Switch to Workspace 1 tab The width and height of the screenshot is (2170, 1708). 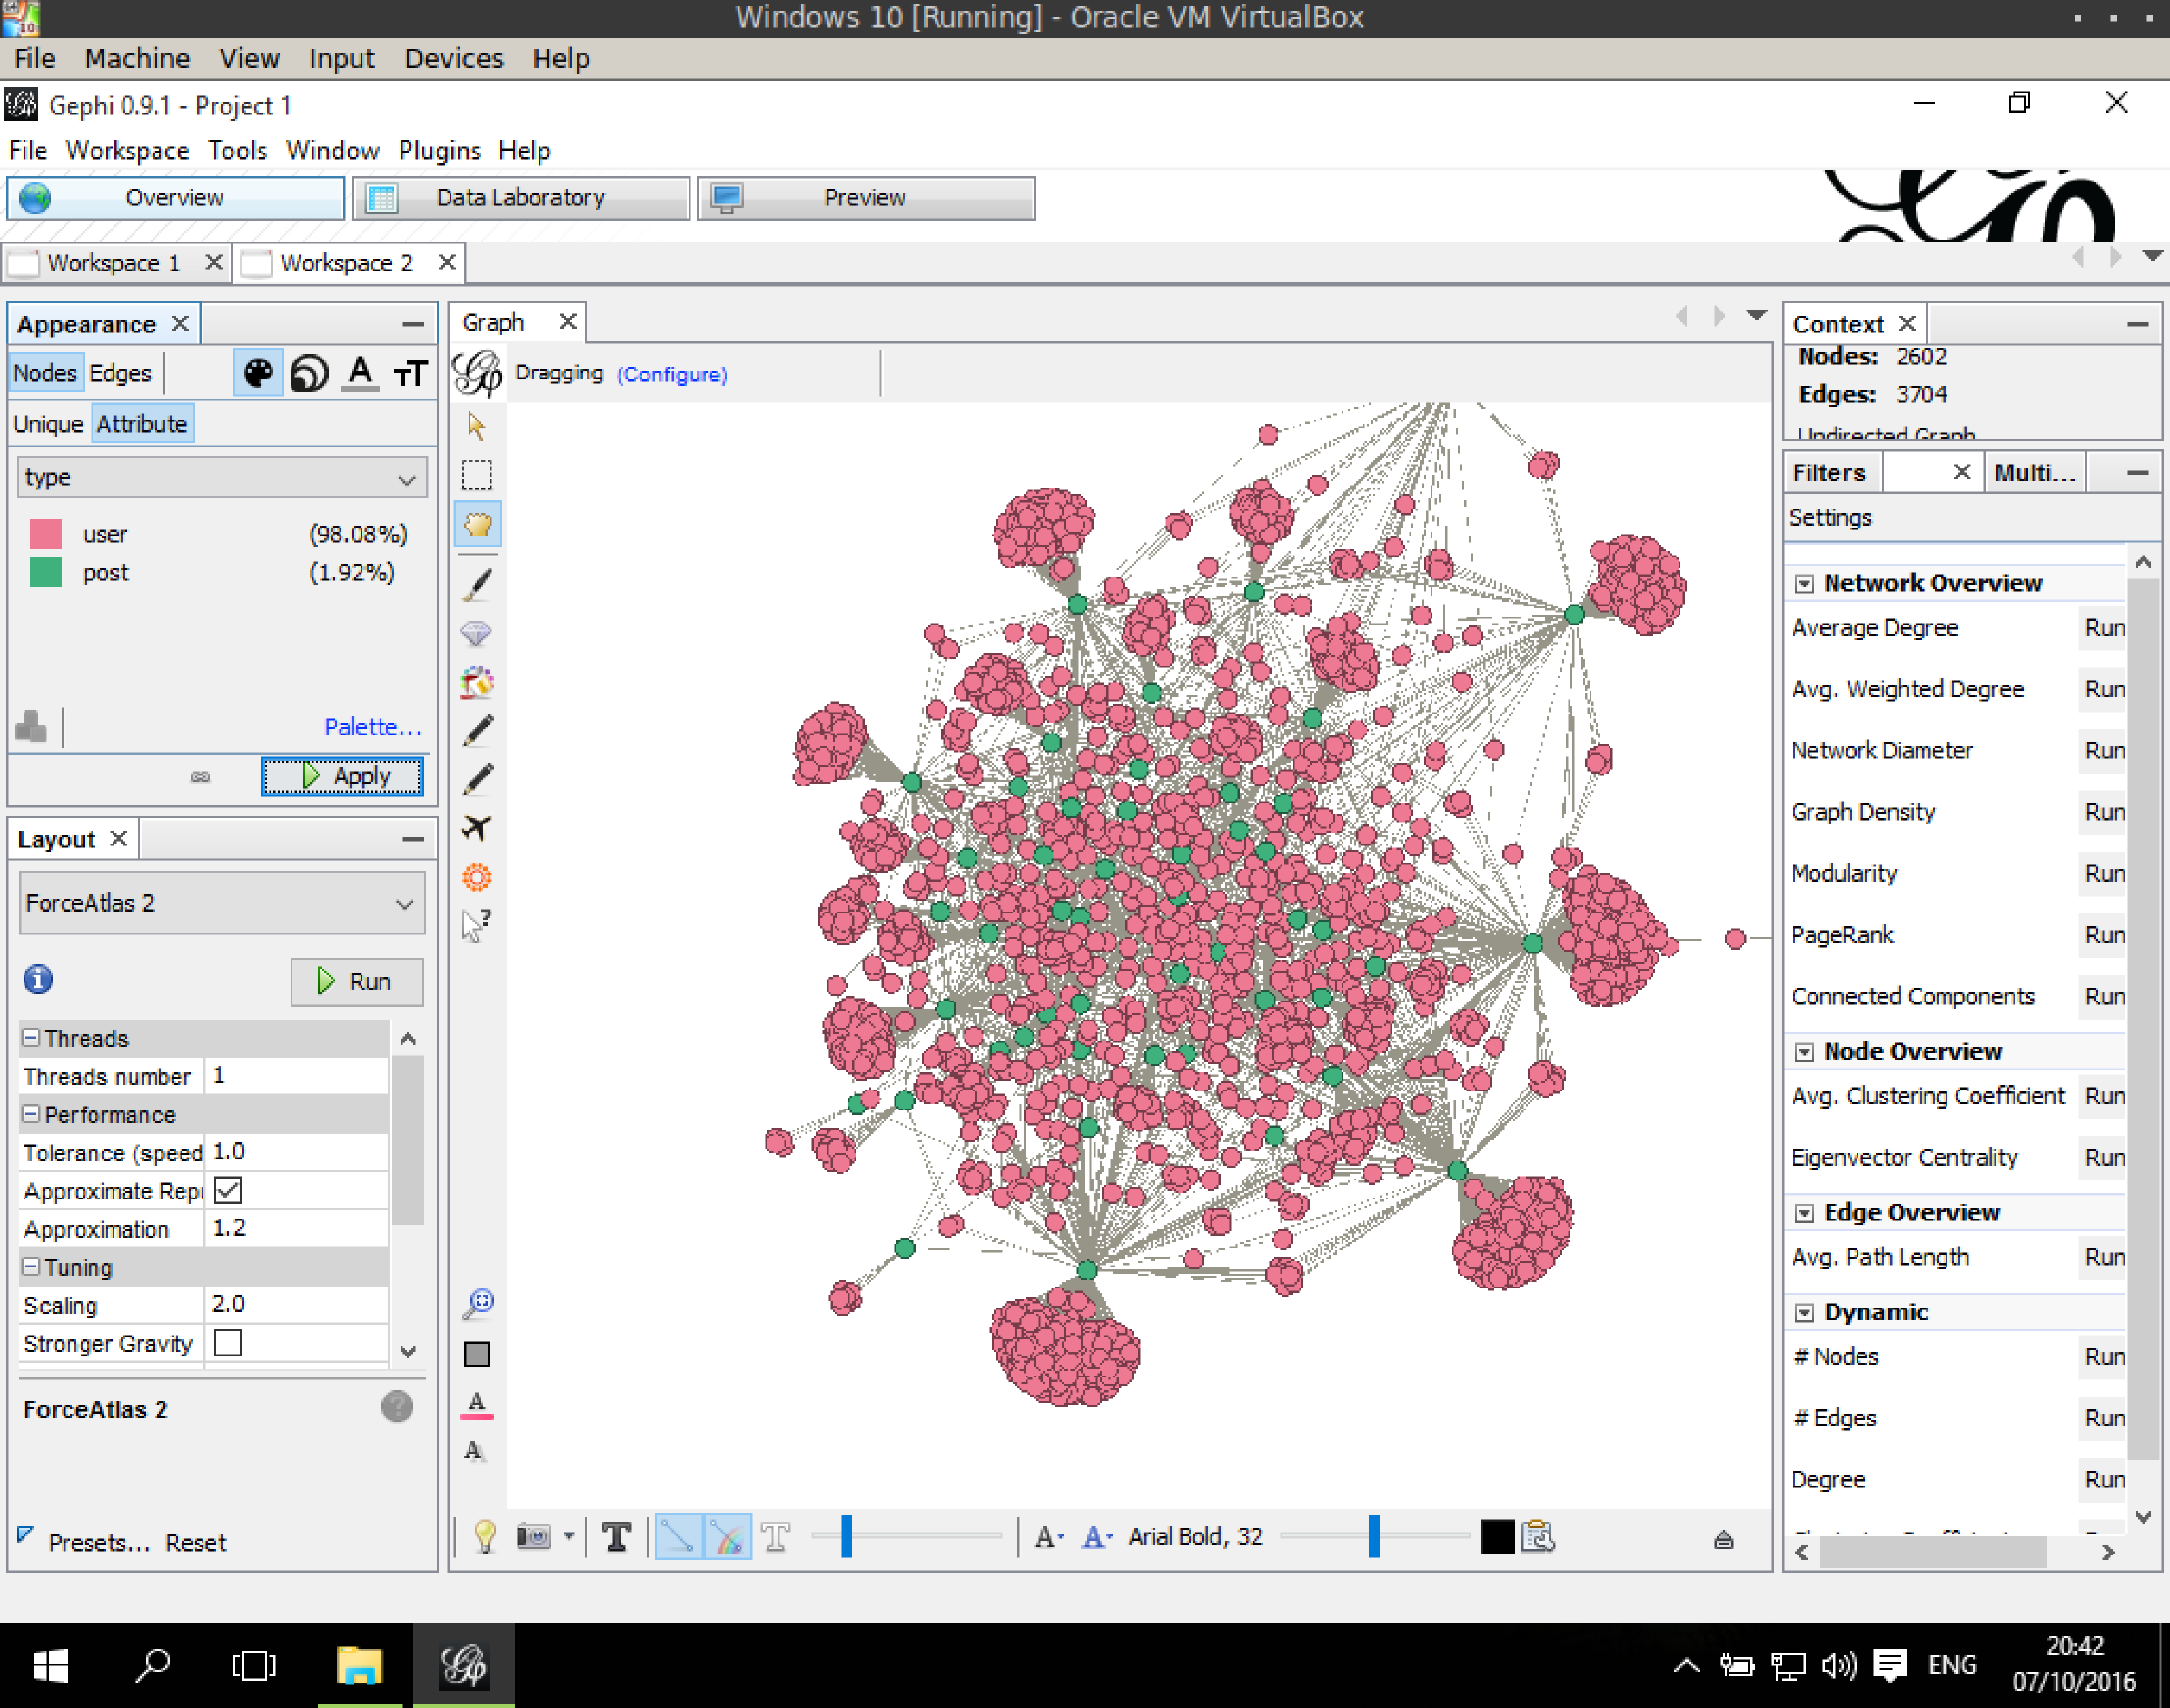coord(114,263)
